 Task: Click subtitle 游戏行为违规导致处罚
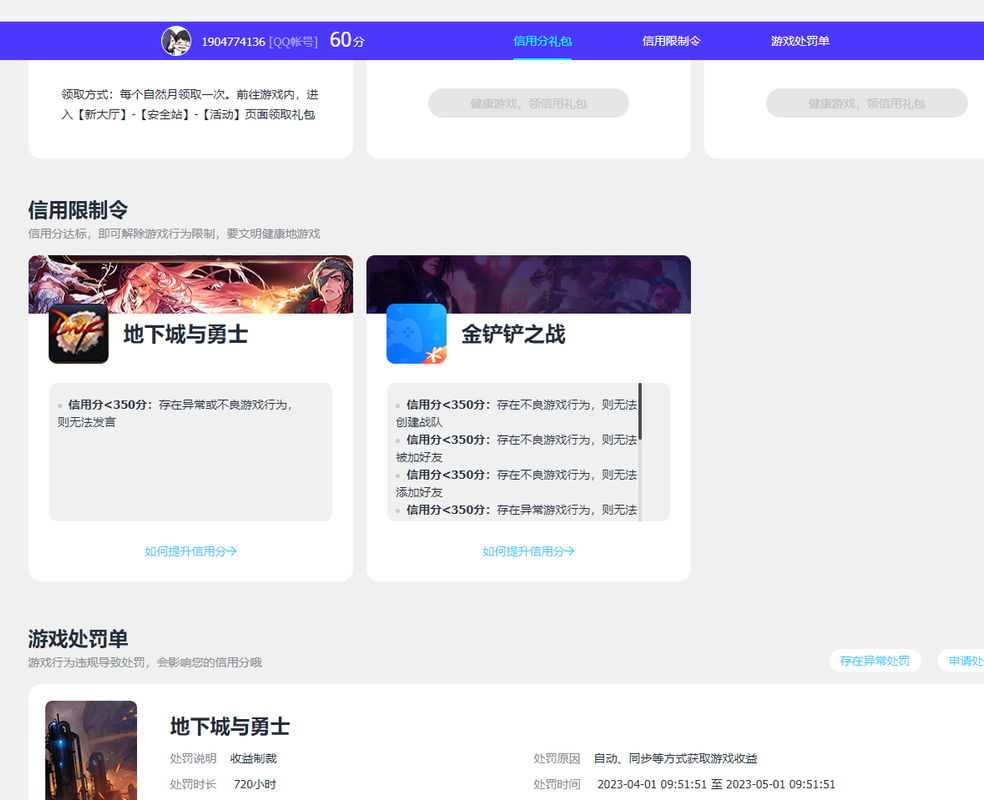coord(145,663)
